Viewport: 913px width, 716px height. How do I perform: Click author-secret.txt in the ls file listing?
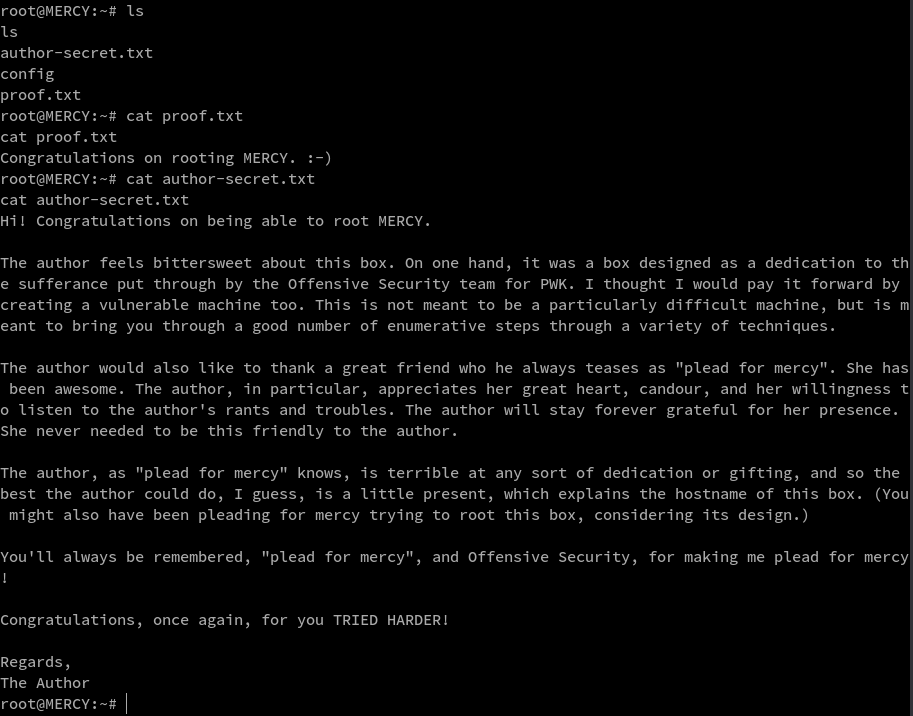click(x=76, y=53)
